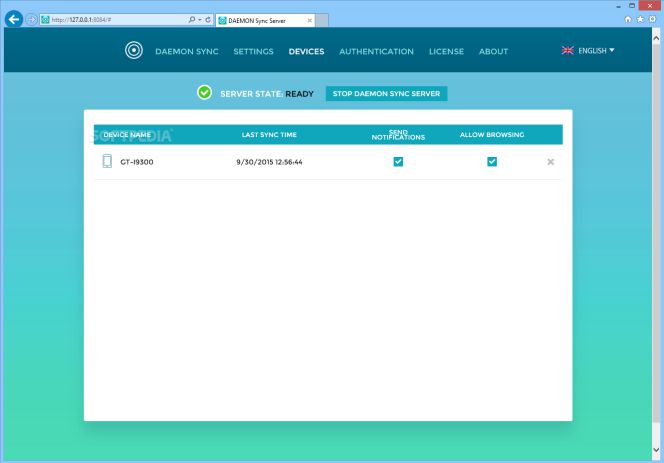This screenshot has height=463, width=664.
Task: Click the UK flag language icon
Action: click(567, 50)
